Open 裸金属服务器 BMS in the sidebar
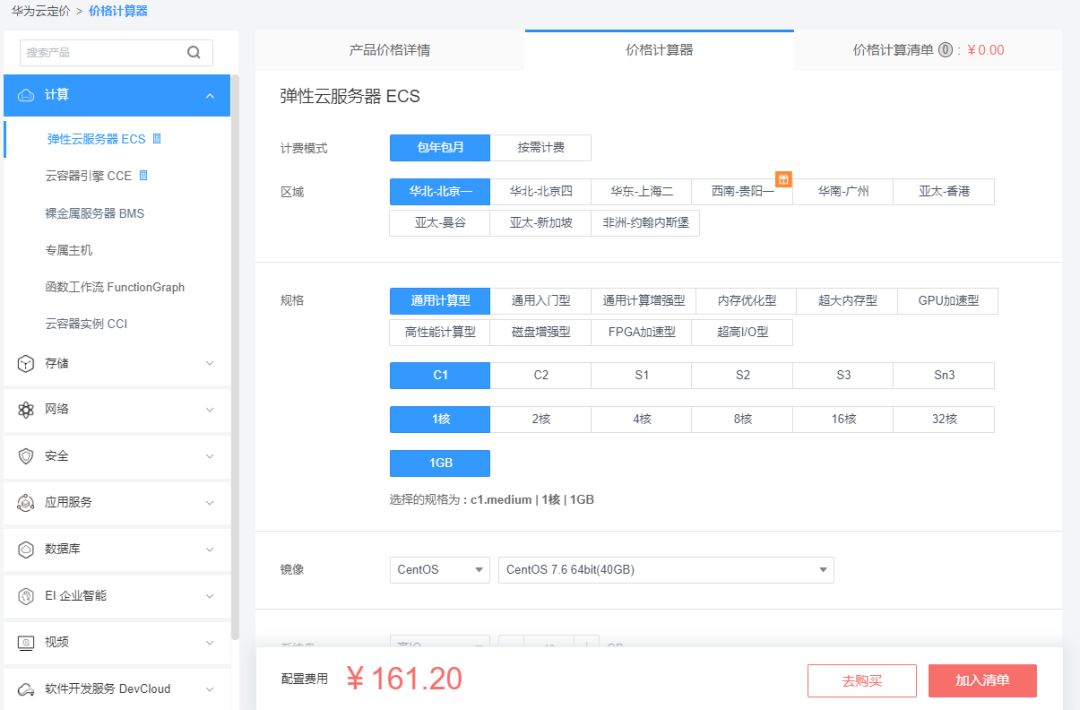 [x=94, y=213]
